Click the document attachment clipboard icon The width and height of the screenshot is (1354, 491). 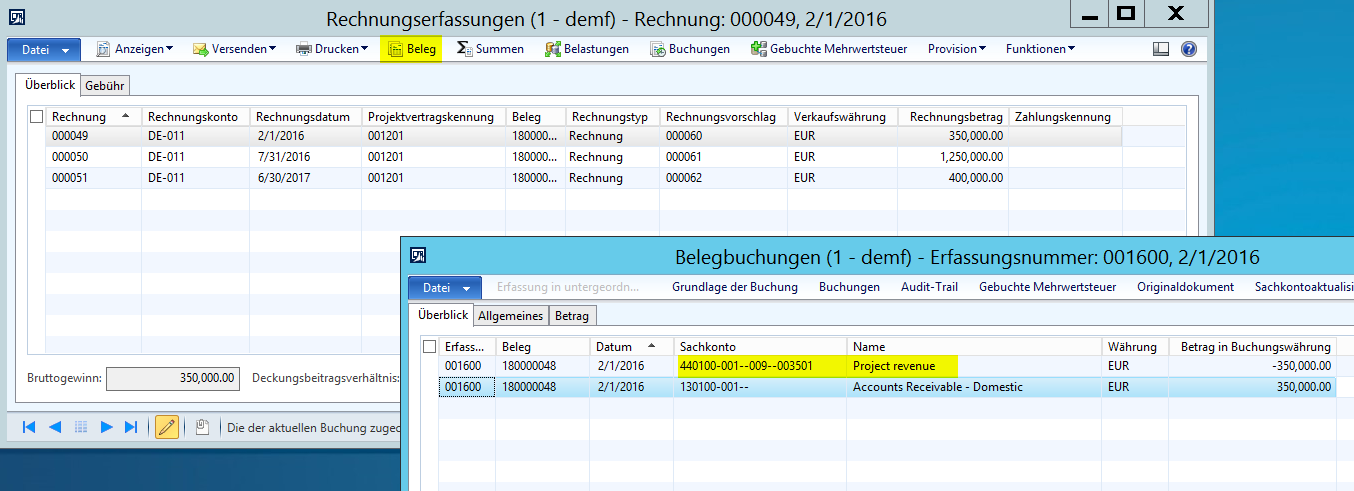point(201,427)
